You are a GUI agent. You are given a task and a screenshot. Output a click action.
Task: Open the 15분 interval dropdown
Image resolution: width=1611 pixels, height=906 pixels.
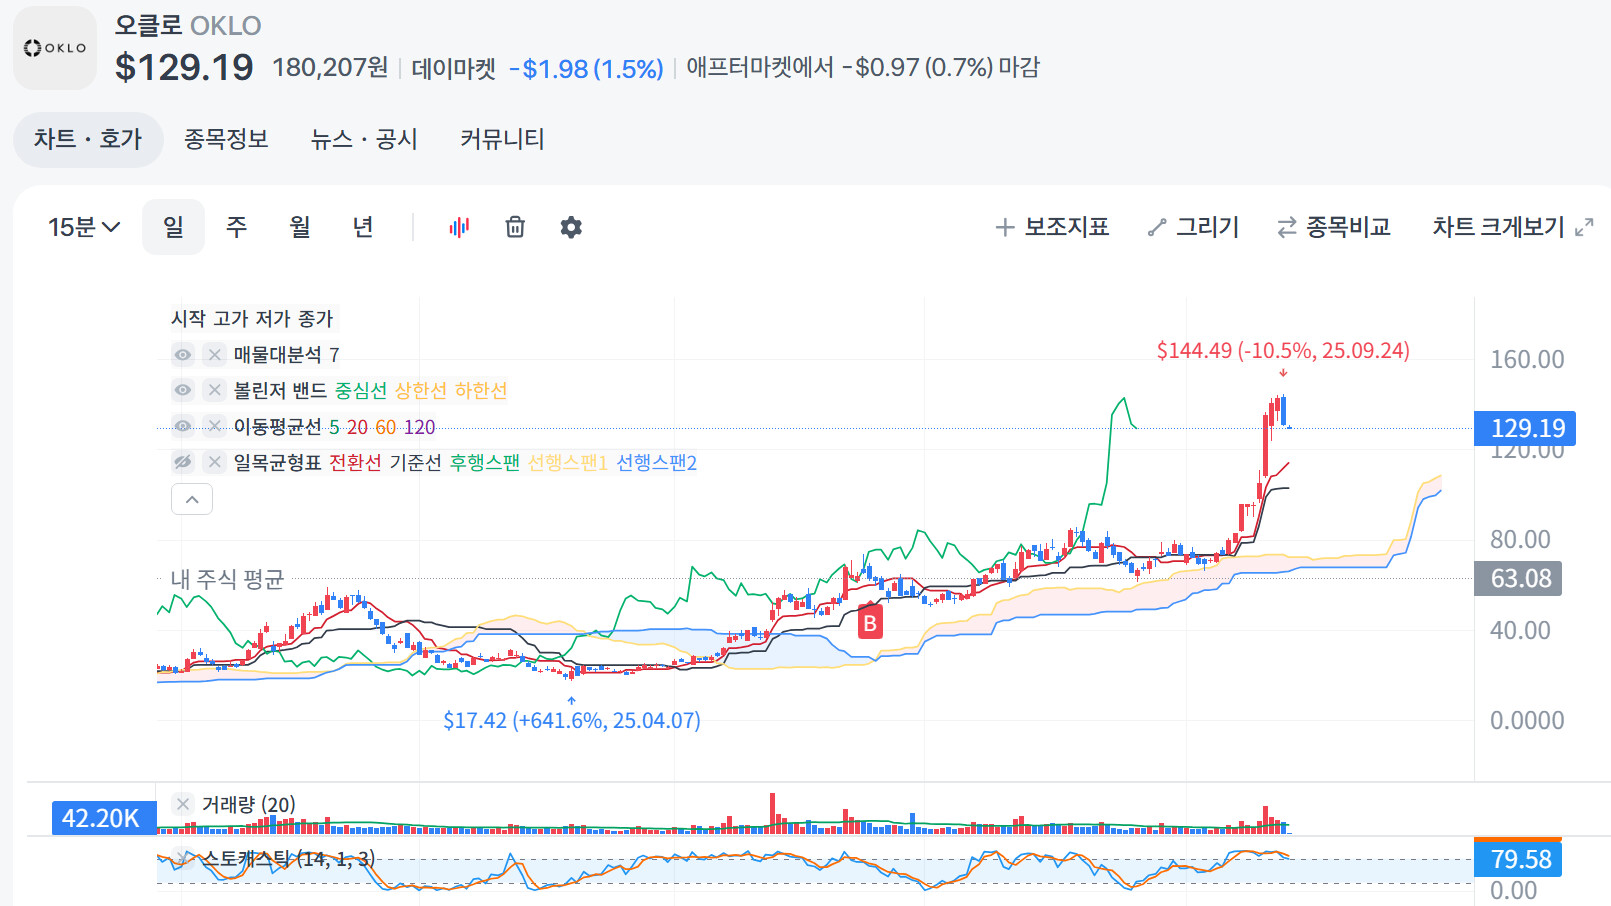(x=84, y=227)
